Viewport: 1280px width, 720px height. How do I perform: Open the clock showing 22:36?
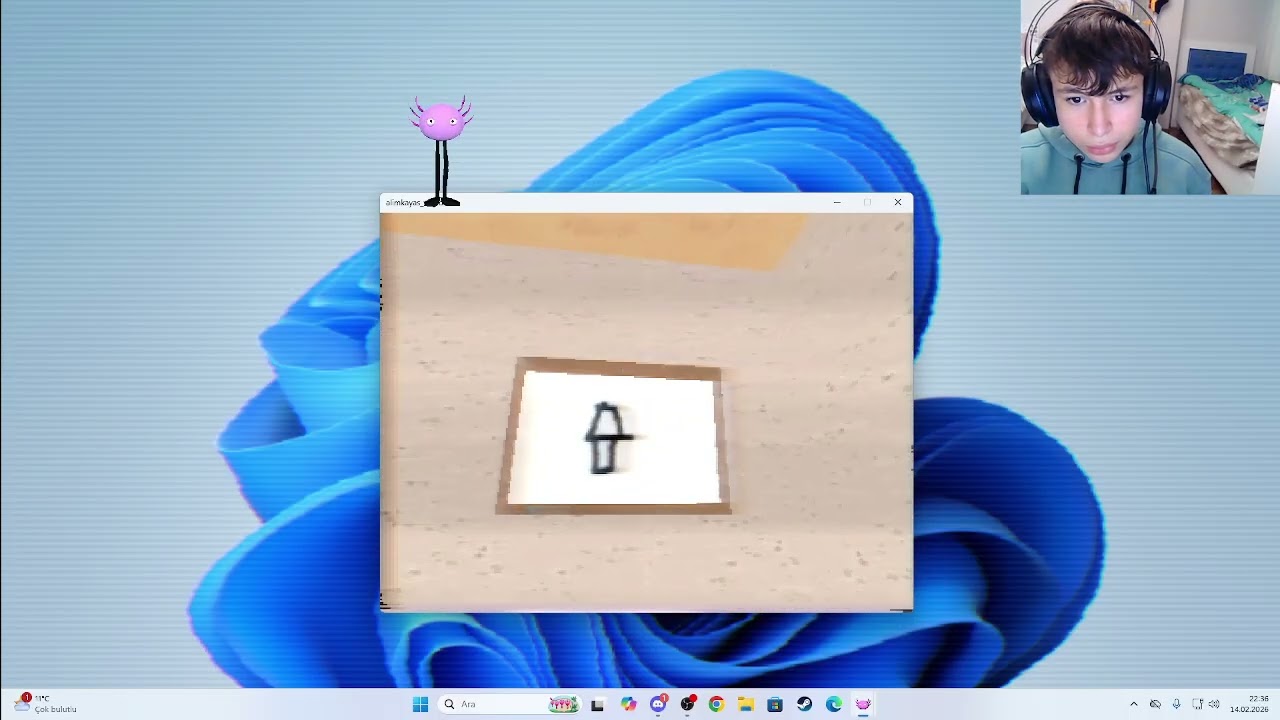pyautogui.click(x=1249, y=704)
